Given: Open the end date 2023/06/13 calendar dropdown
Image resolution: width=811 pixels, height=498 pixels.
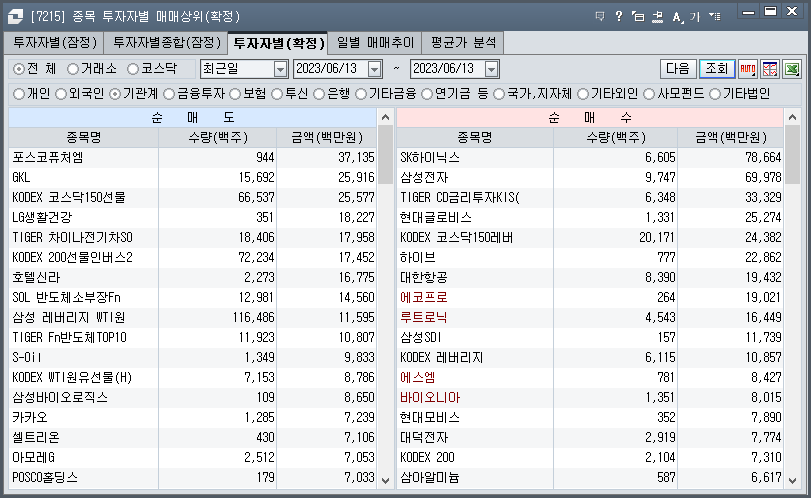Looking at the screenshot, I should (x=491, y=69).
